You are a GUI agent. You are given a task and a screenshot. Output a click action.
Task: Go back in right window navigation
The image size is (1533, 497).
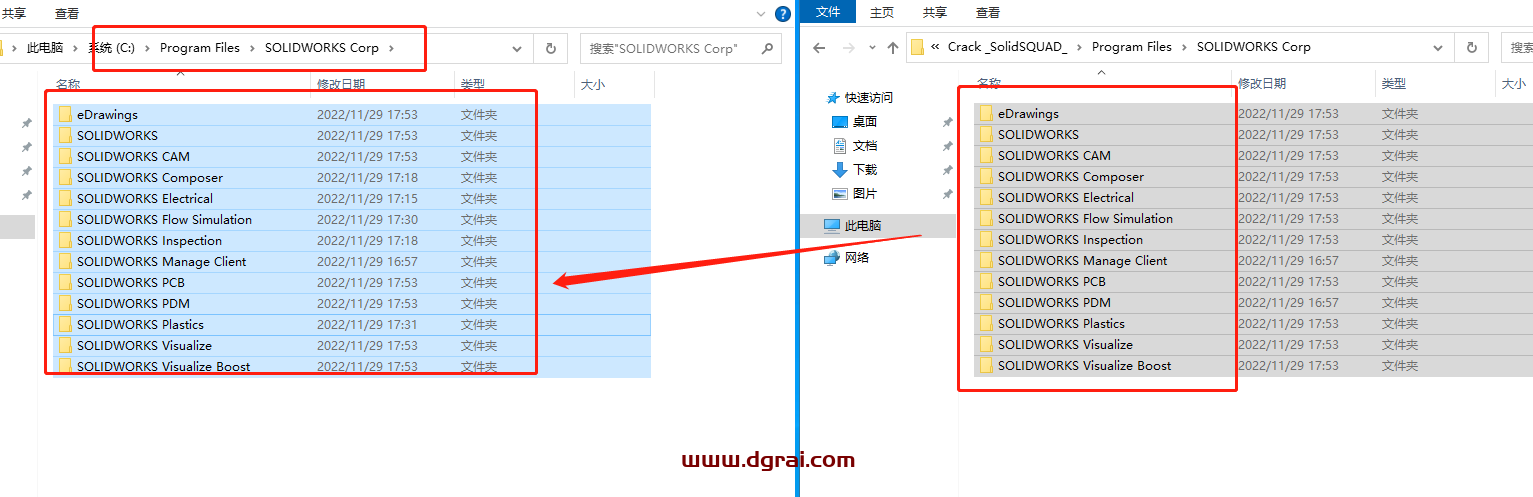(819, 47)
